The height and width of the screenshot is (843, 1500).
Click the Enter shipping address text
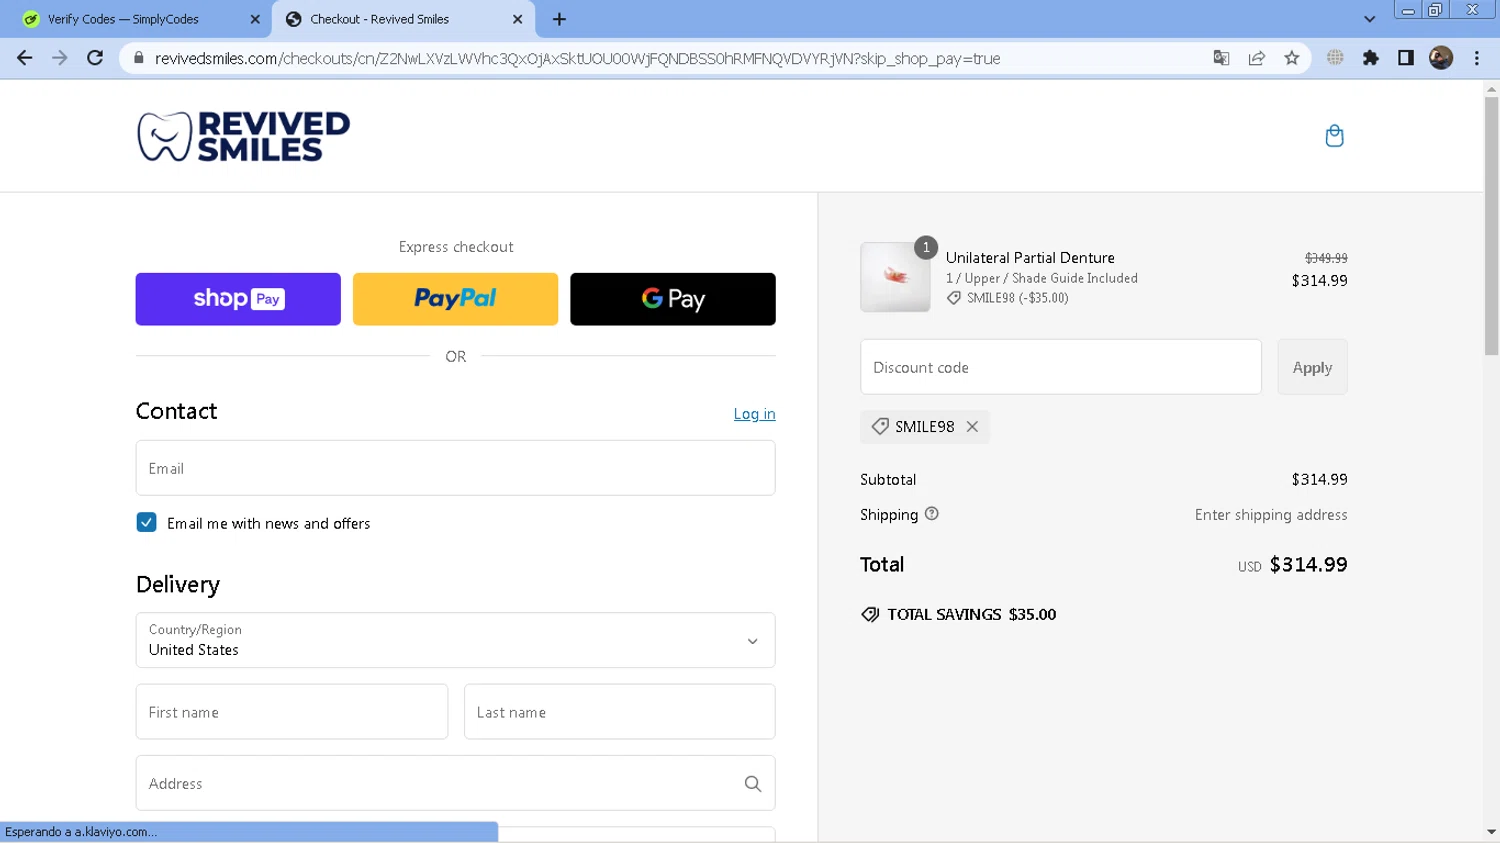[1271, 515]
